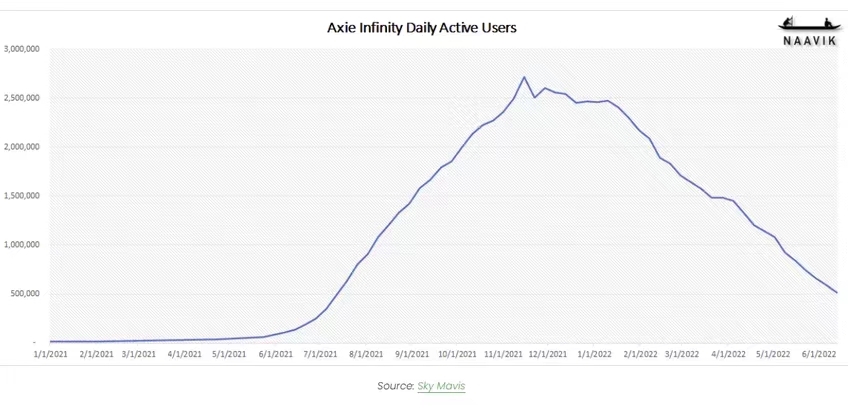Click the 2,000,000 y-axis label
848x405 pixels.
coord(22,147)
